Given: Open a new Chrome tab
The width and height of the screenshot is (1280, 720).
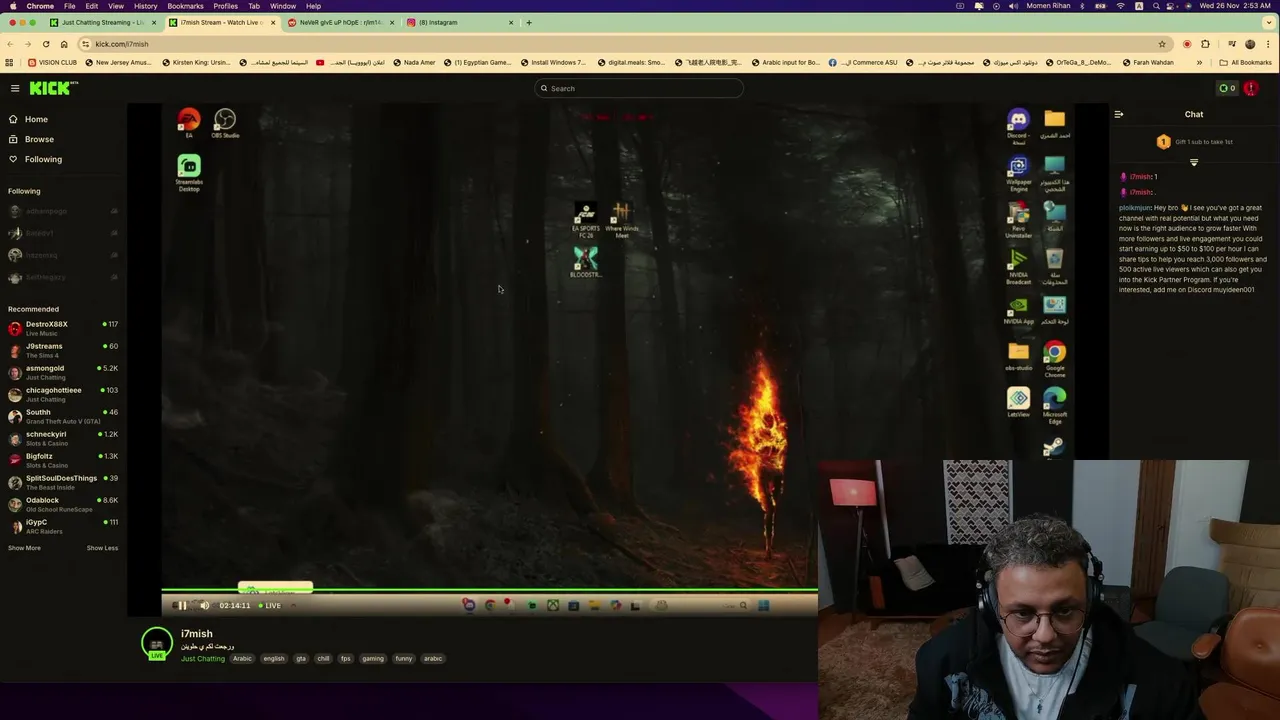Looking at the screenshot, I should tap(529, 22).
